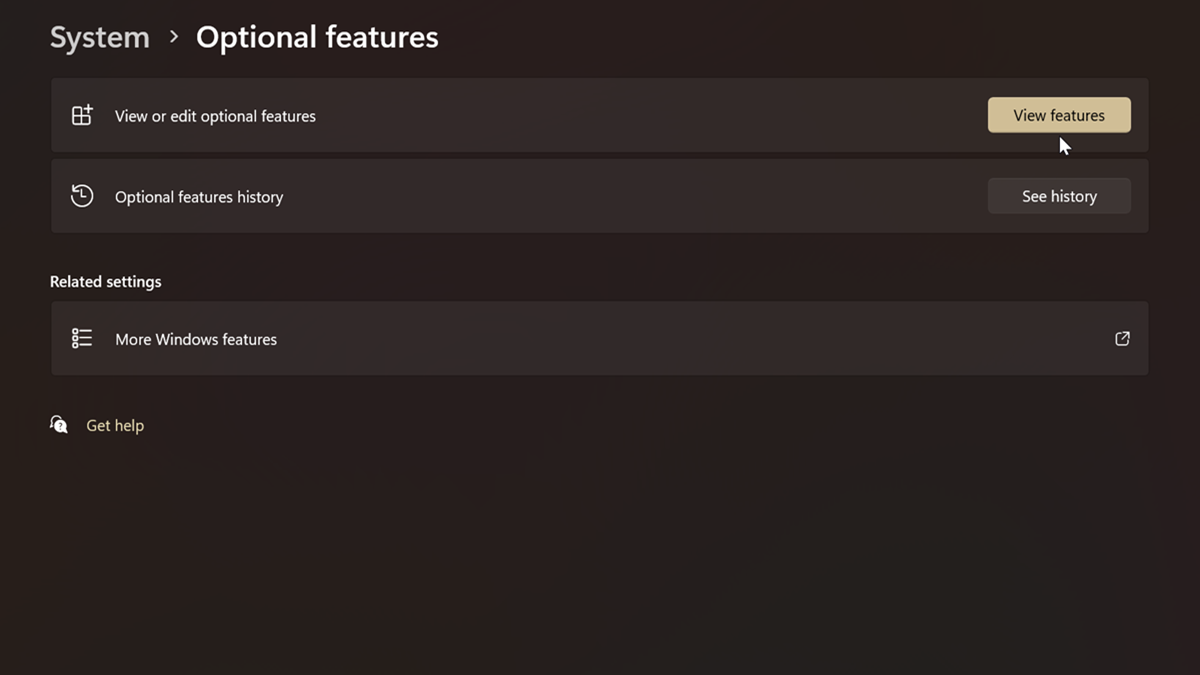Image resolution: width=1200 pixels, height=675 pixels.
Task: Click the More Windows features list icon
Action: (x=82, y=339)
